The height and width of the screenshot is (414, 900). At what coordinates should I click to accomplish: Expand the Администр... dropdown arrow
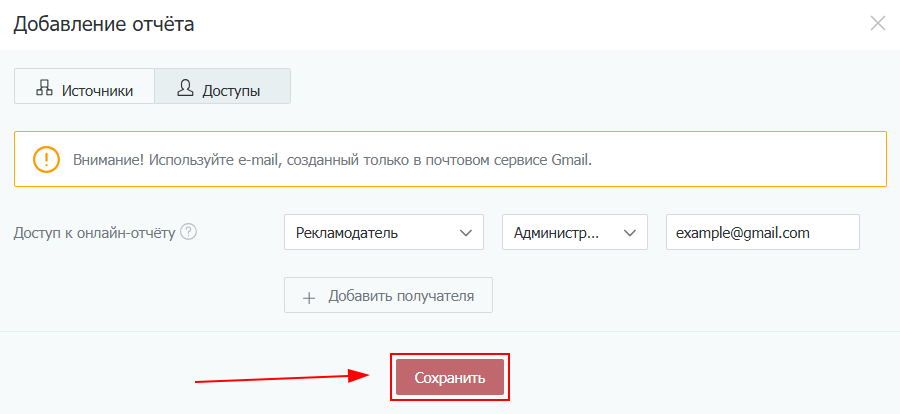(629, 233)
